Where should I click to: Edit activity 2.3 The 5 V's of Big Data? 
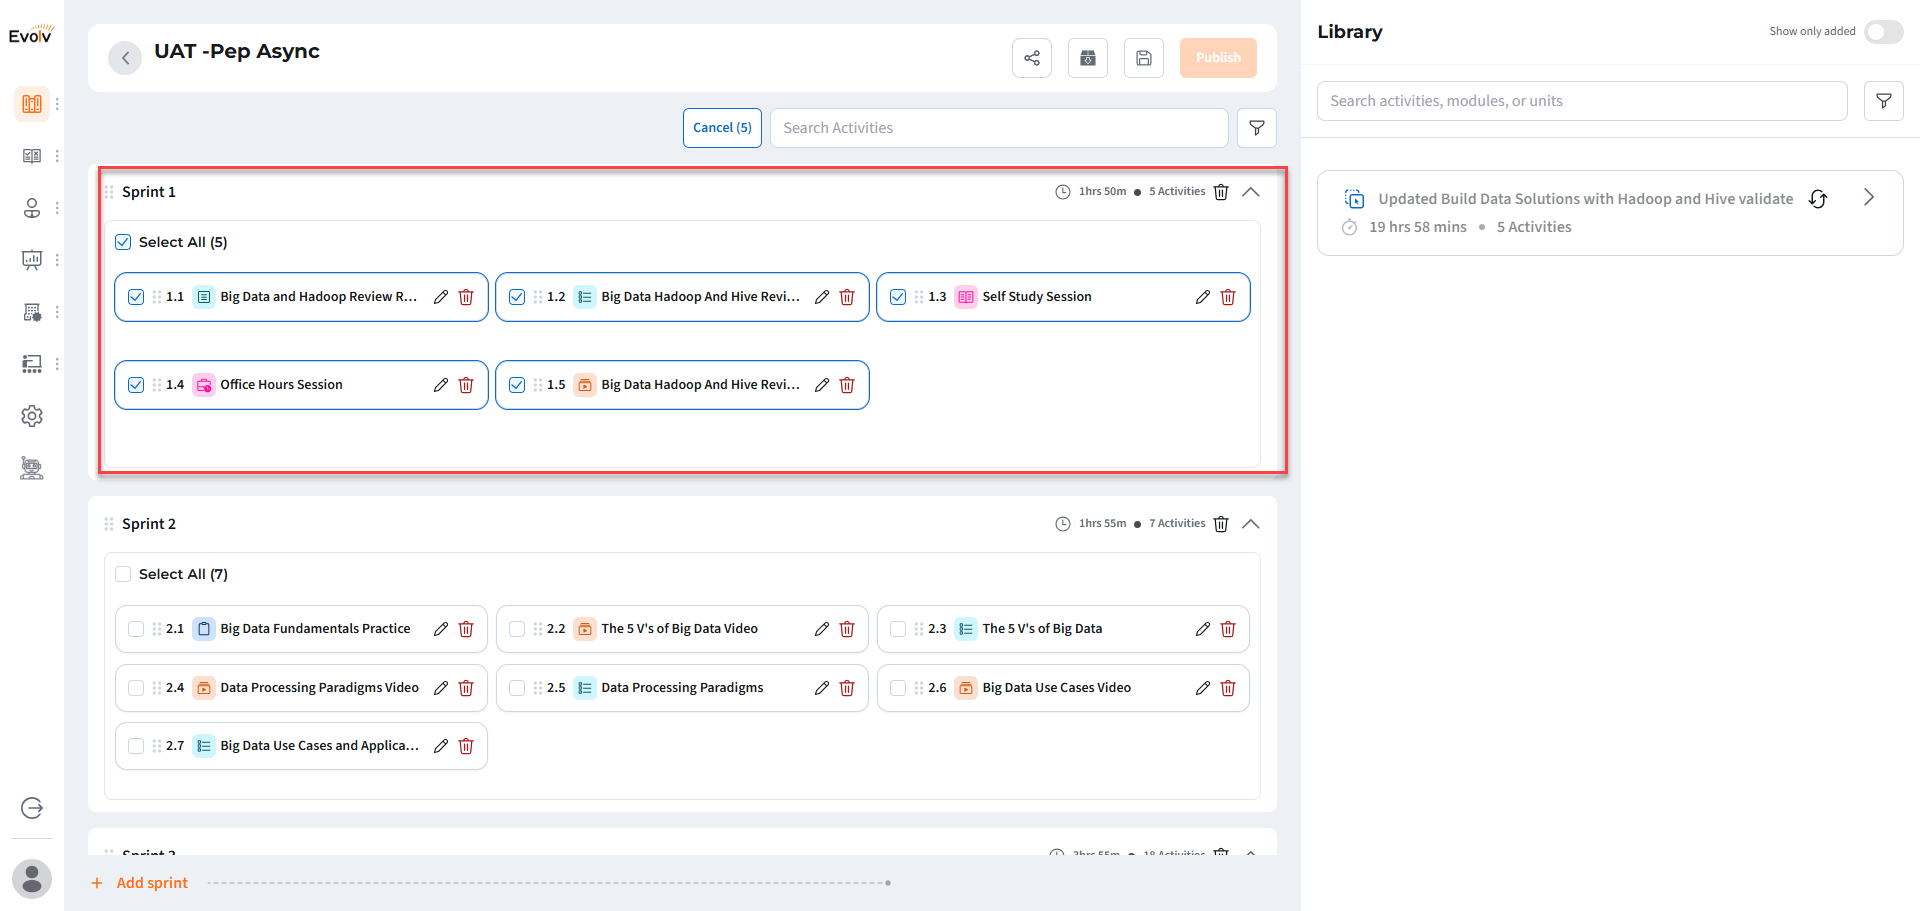coord(1203,629)
